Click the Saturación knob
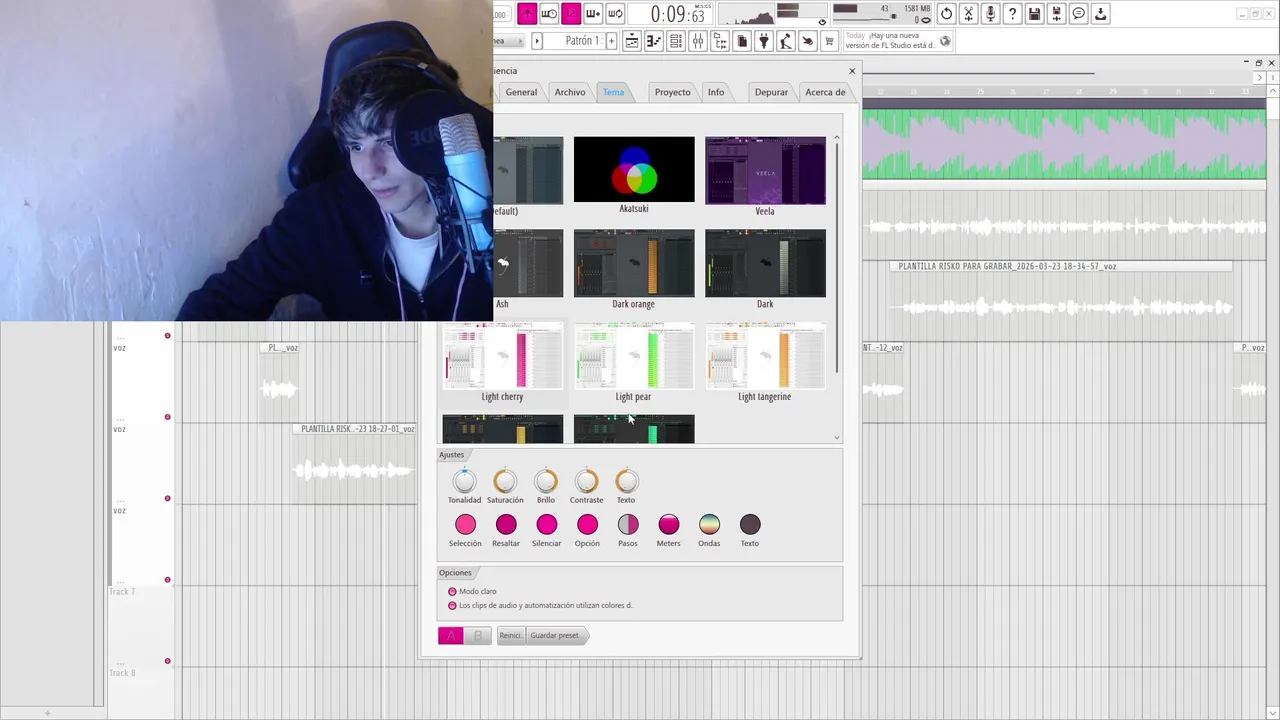 coord(505,482)
